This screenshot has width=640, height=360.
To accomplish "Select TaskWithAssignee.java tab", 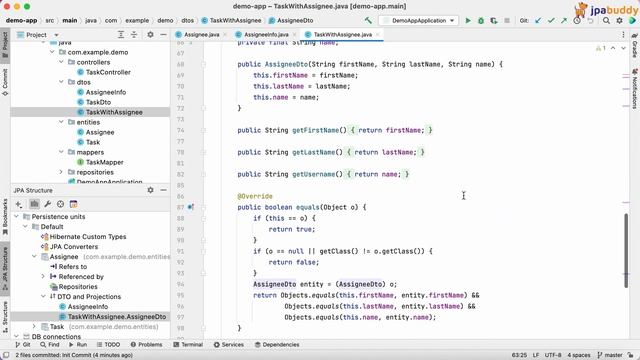I will point(343,35).
